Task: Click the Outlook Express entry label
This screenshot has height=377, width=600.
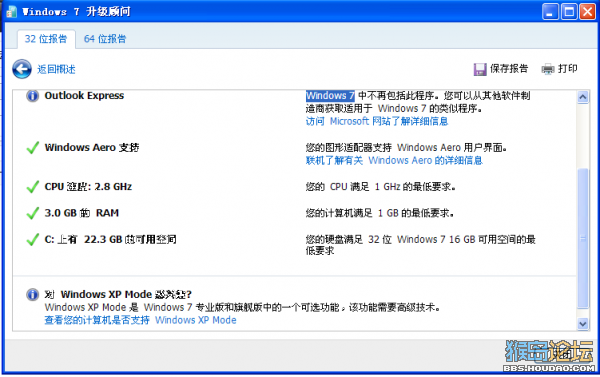Action: [84, 96]
